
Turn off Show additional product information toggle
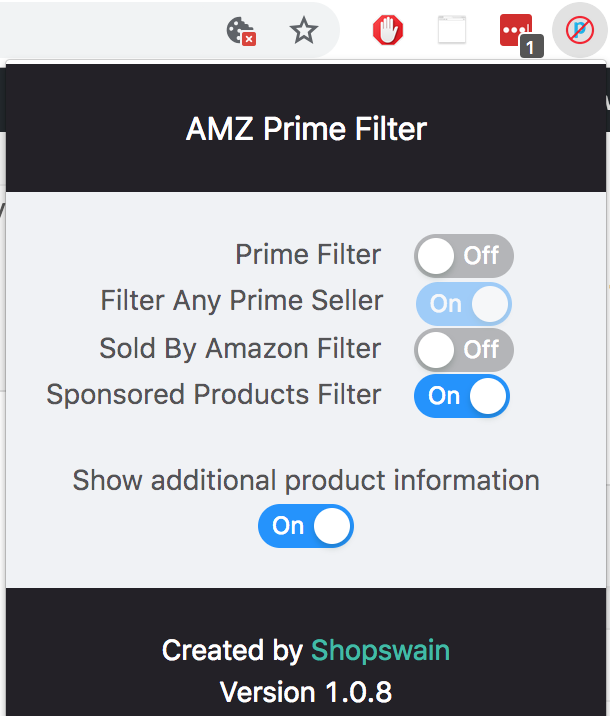[x=306, y=526]
